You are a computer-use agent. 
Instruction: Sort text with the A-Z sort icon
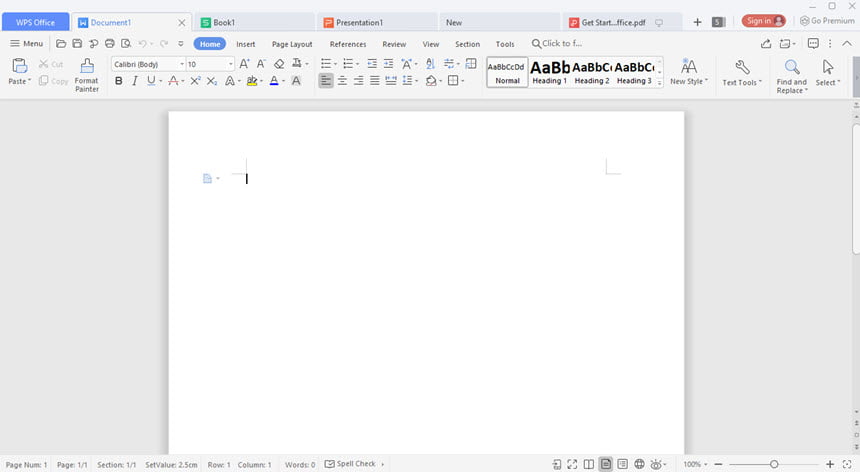pos(431,64)
